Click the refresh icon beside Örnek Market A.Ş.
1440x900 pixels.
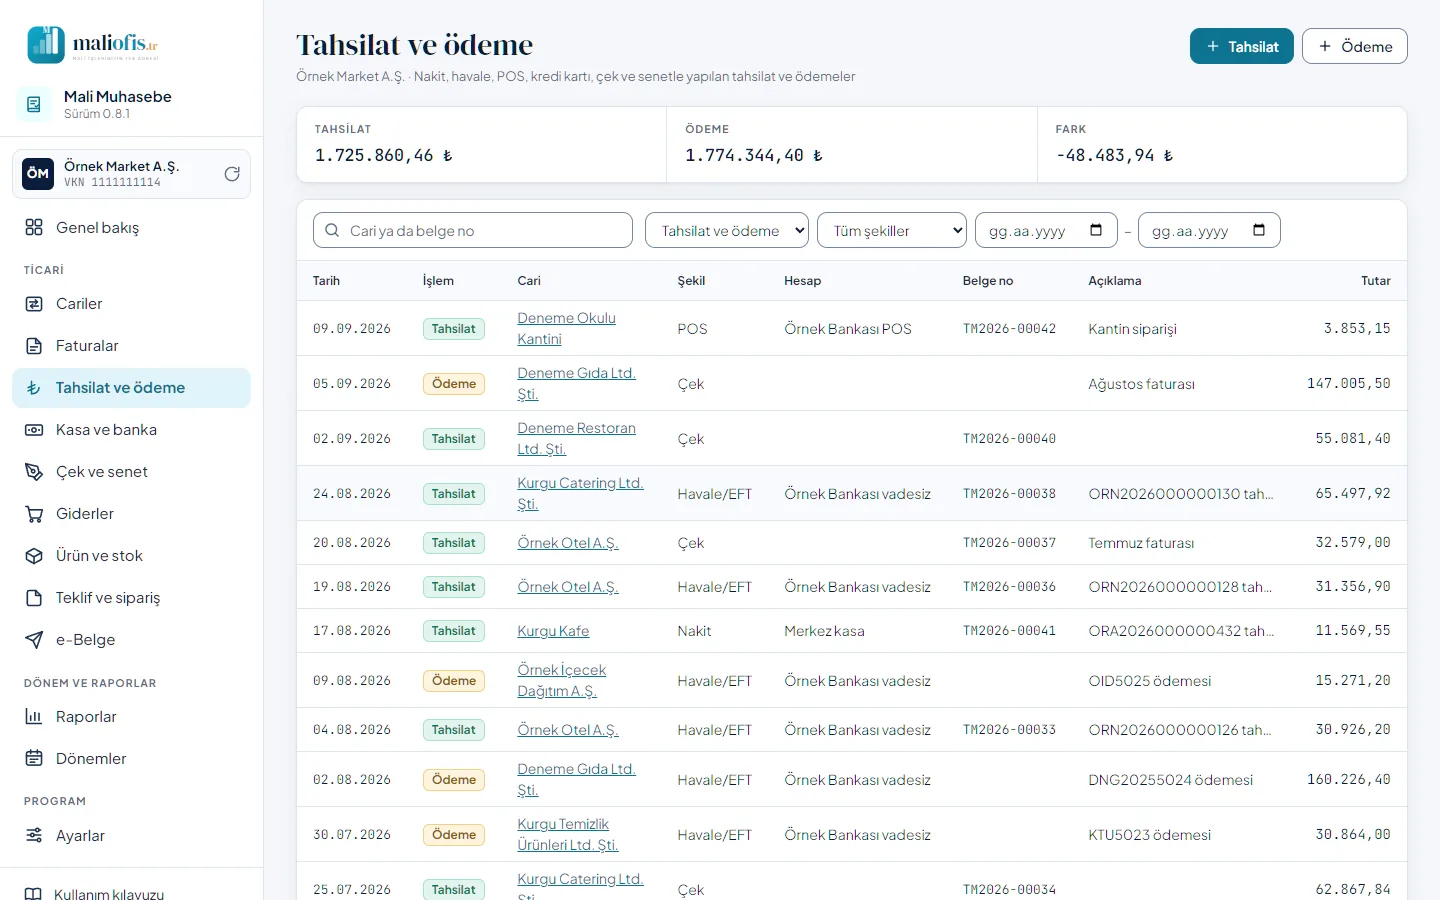click(x=232, y=174)
